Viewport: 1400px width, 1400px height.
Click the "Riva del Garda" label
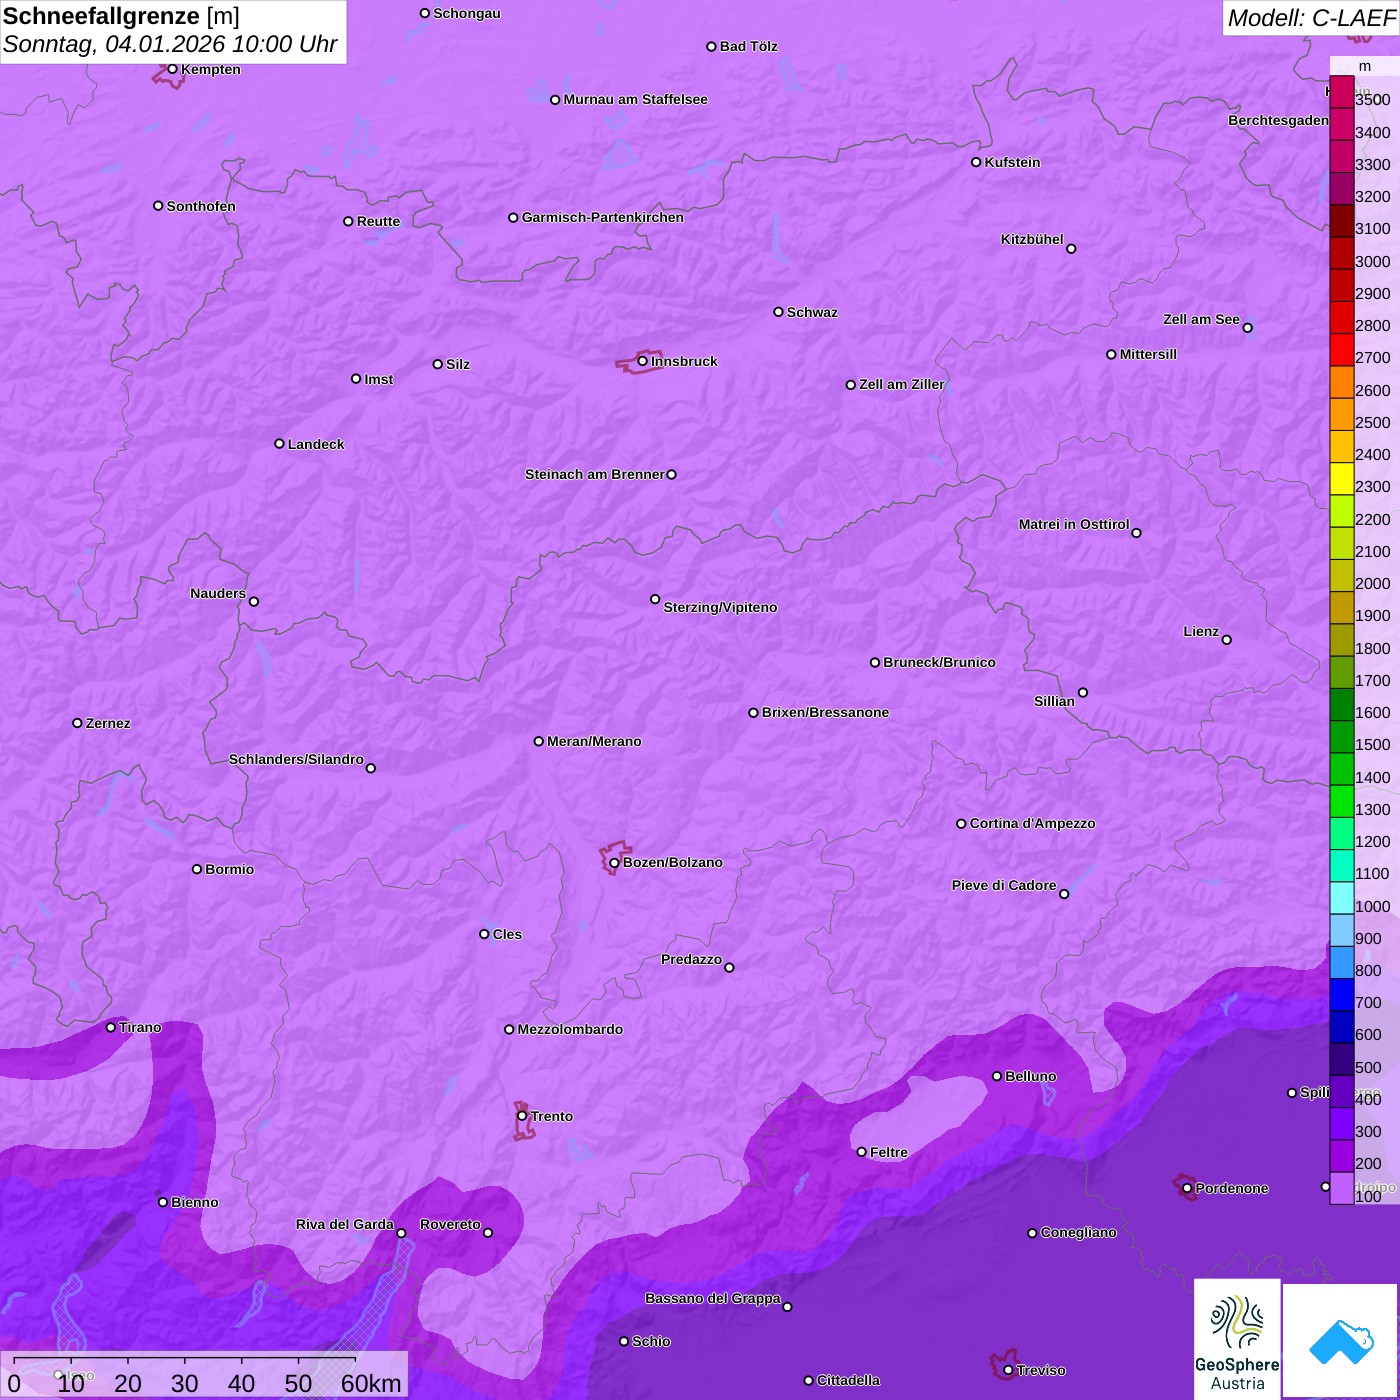pyautogui.click(x=345, y=1224)
